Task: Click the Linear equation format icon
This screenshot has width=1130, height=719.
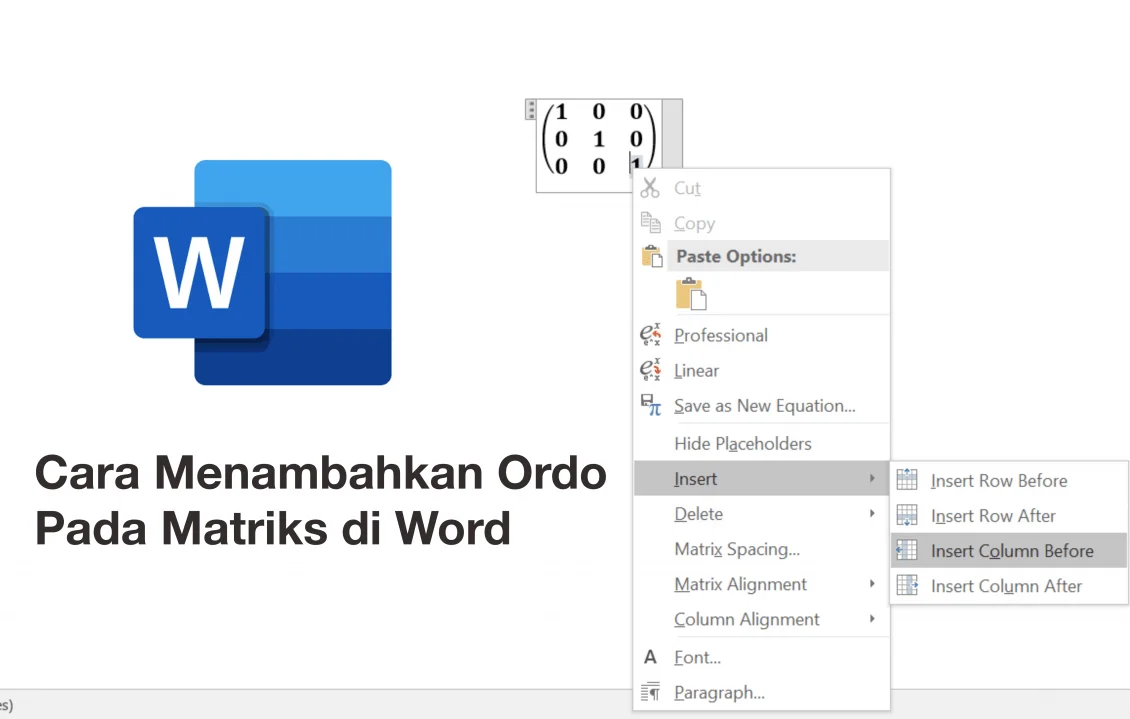Action: [x=650, y=370]
